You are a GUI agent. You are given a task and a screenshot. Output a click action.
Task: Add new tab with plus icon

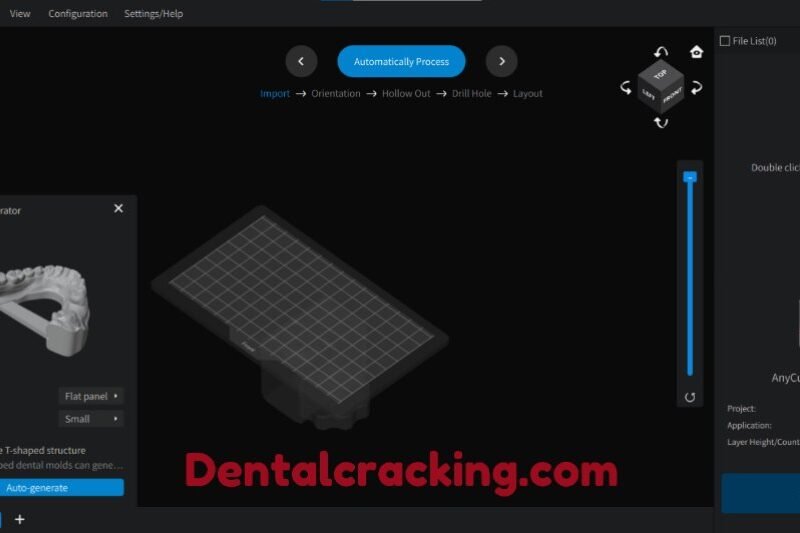pyautogui.click(x=19, y=519)
